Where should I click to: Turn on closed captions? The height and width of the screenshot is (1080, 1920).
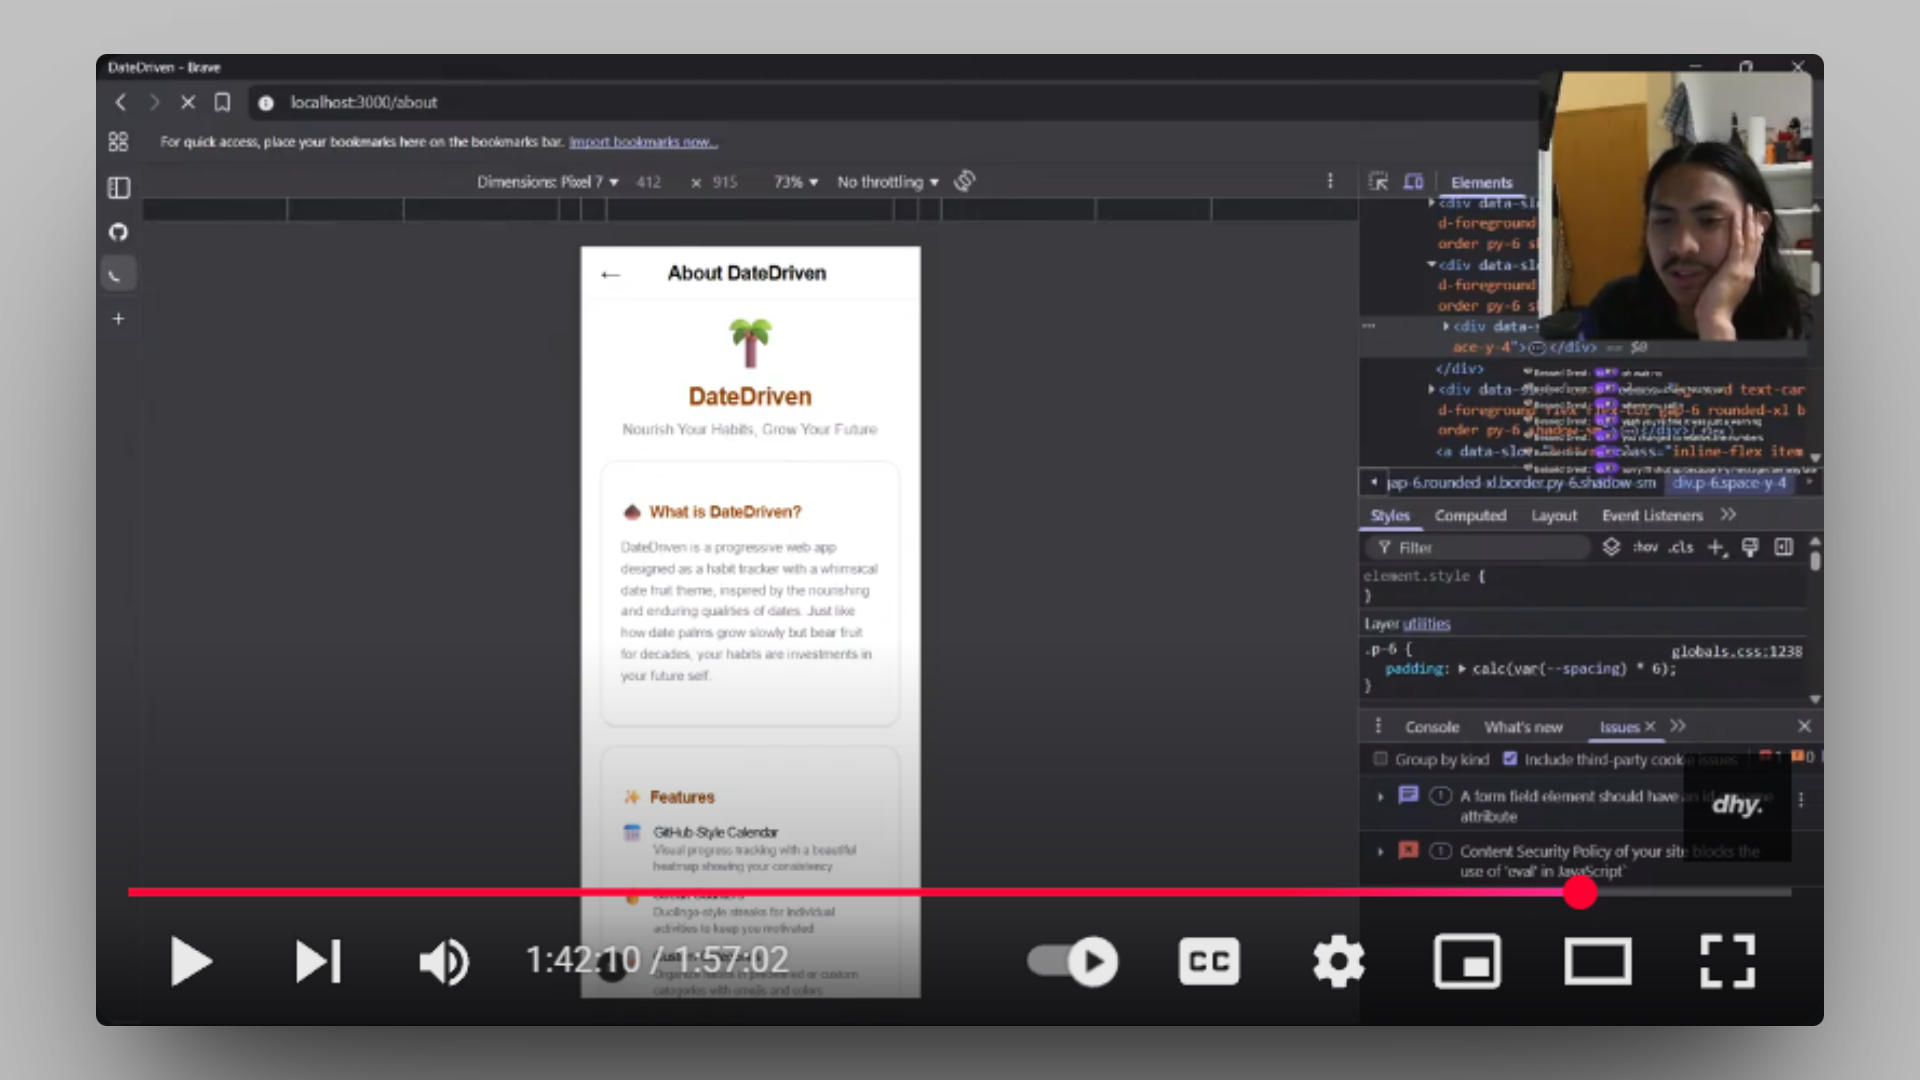click(1209, 962)
